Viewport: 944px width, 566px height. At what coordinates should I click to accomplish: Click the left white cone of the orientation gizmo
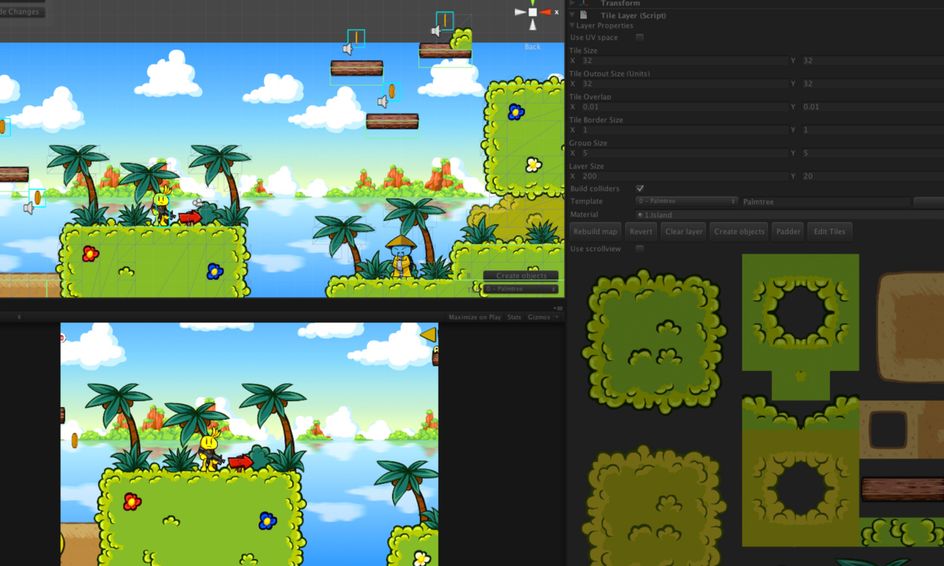coord(520,12)
